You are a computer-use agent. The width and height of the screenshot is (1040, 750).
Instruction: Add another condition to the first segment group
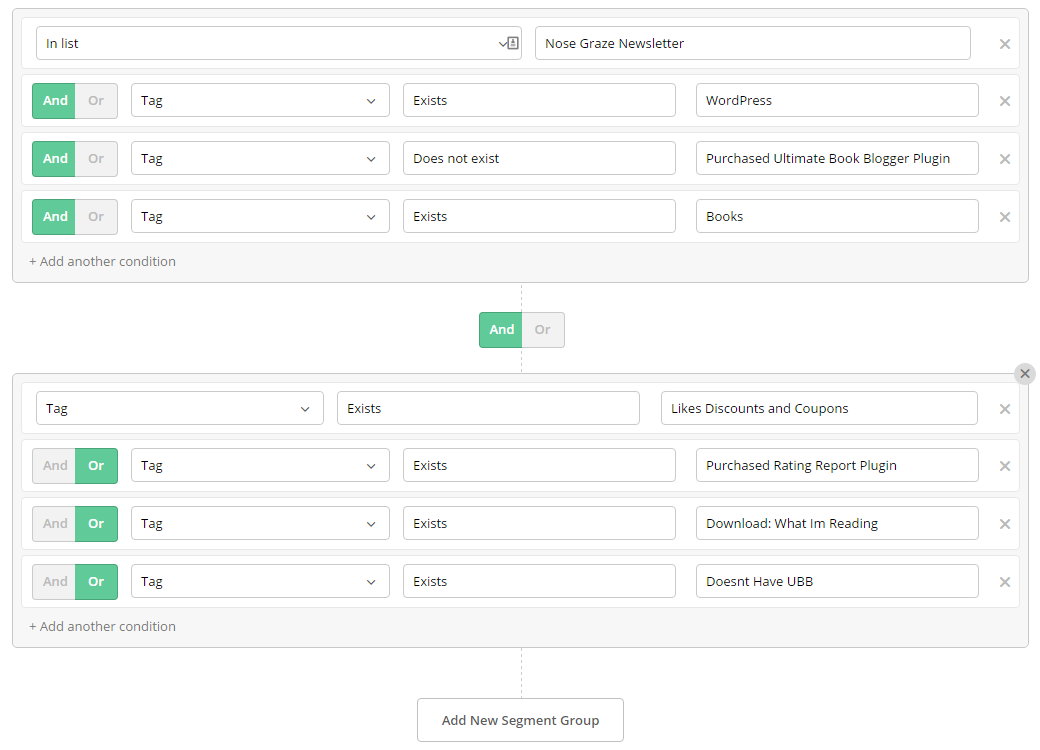[x=102, y=262]
